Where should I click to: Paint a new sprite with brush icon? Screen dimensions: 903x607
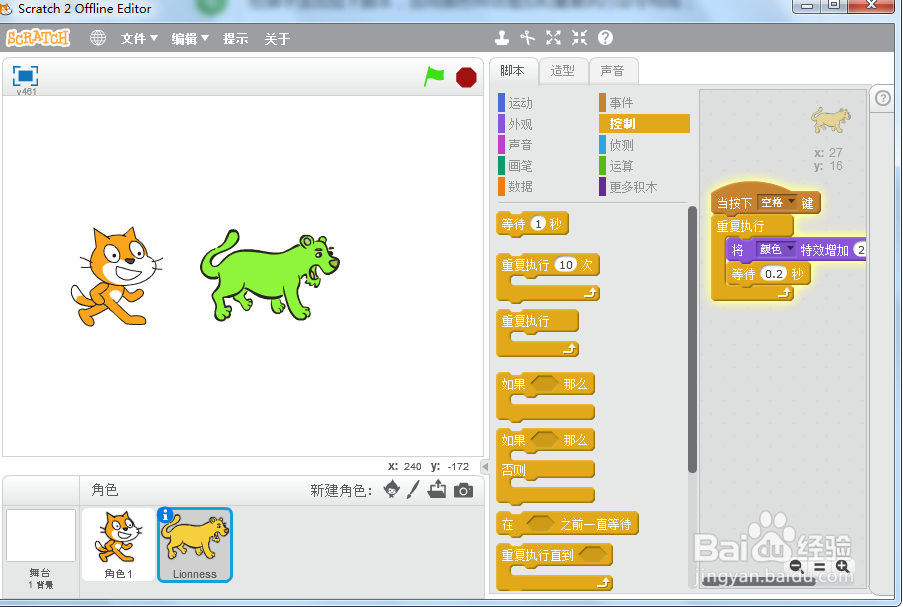pos(413,490)
